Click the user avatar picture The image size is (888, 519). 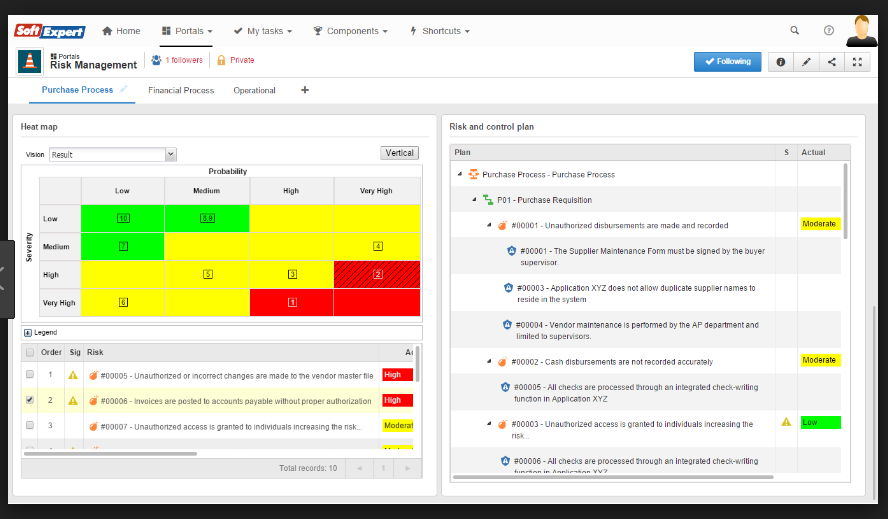(861, 30)
